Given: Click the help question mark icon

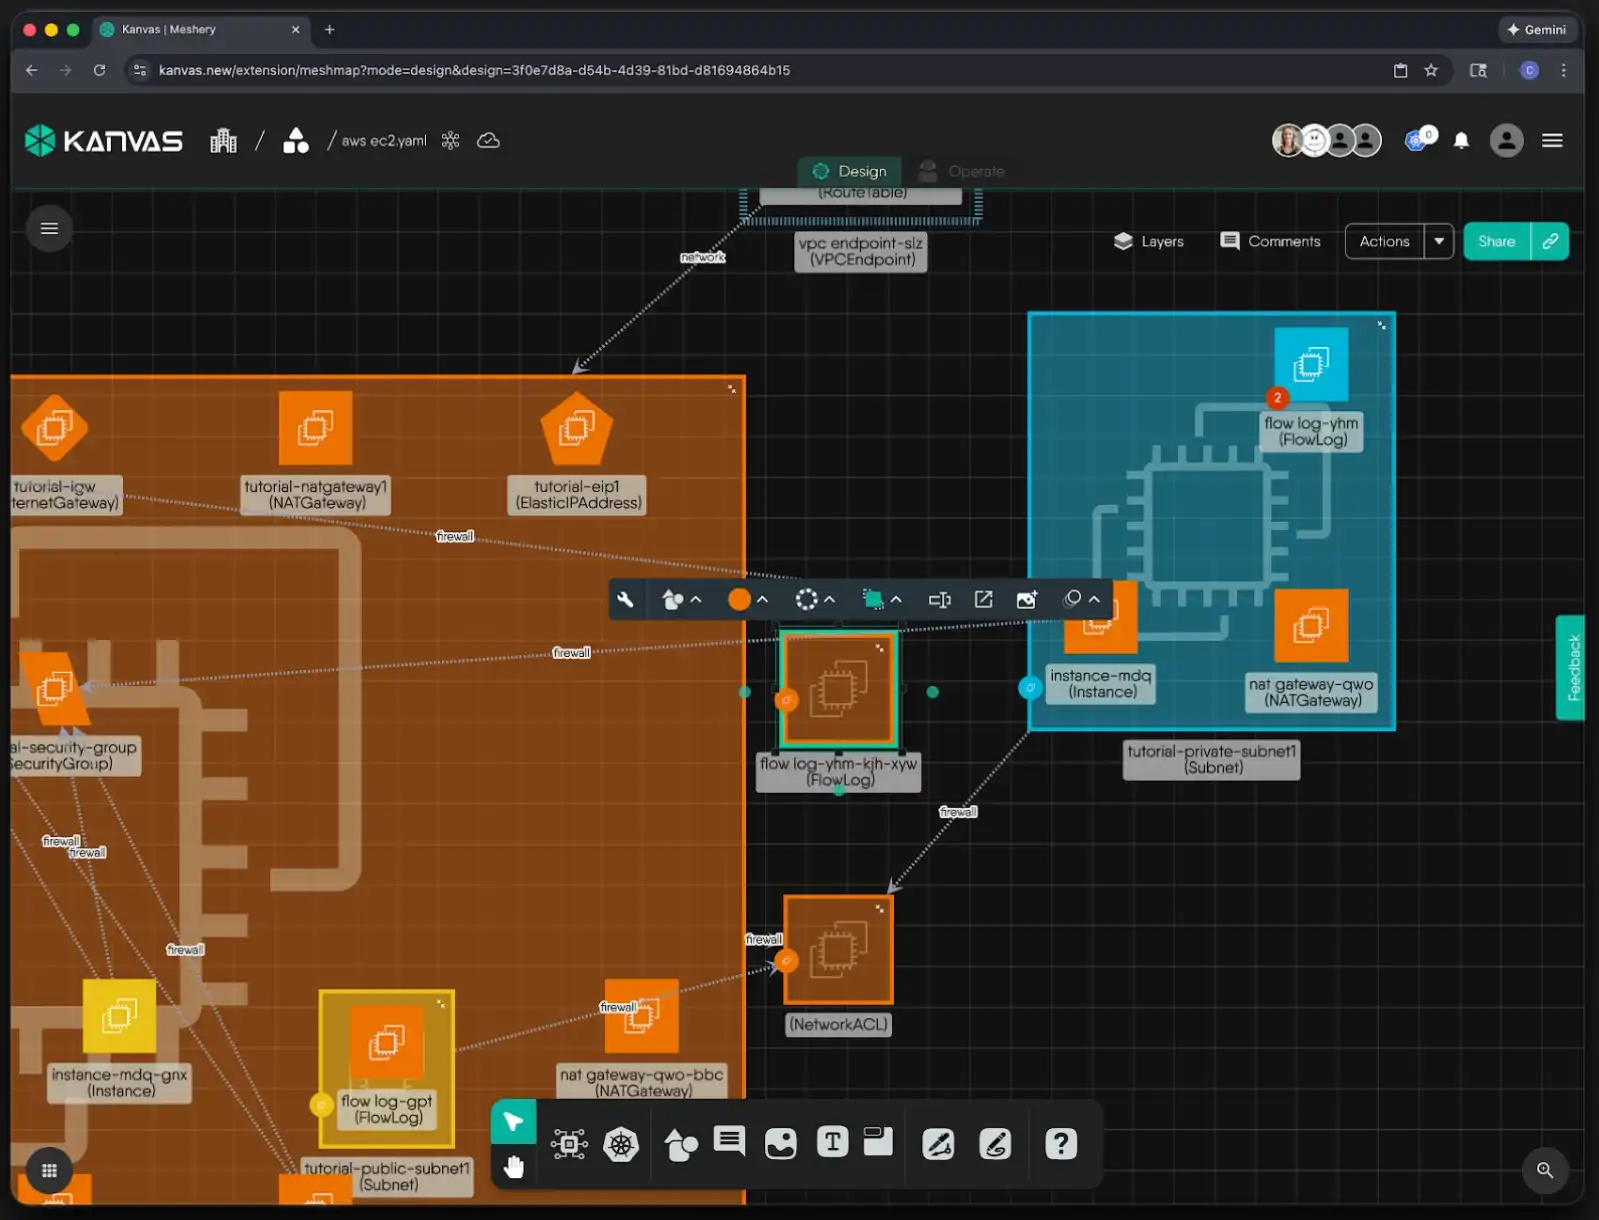Looking at the screenshot, I should [1060, 1143].
